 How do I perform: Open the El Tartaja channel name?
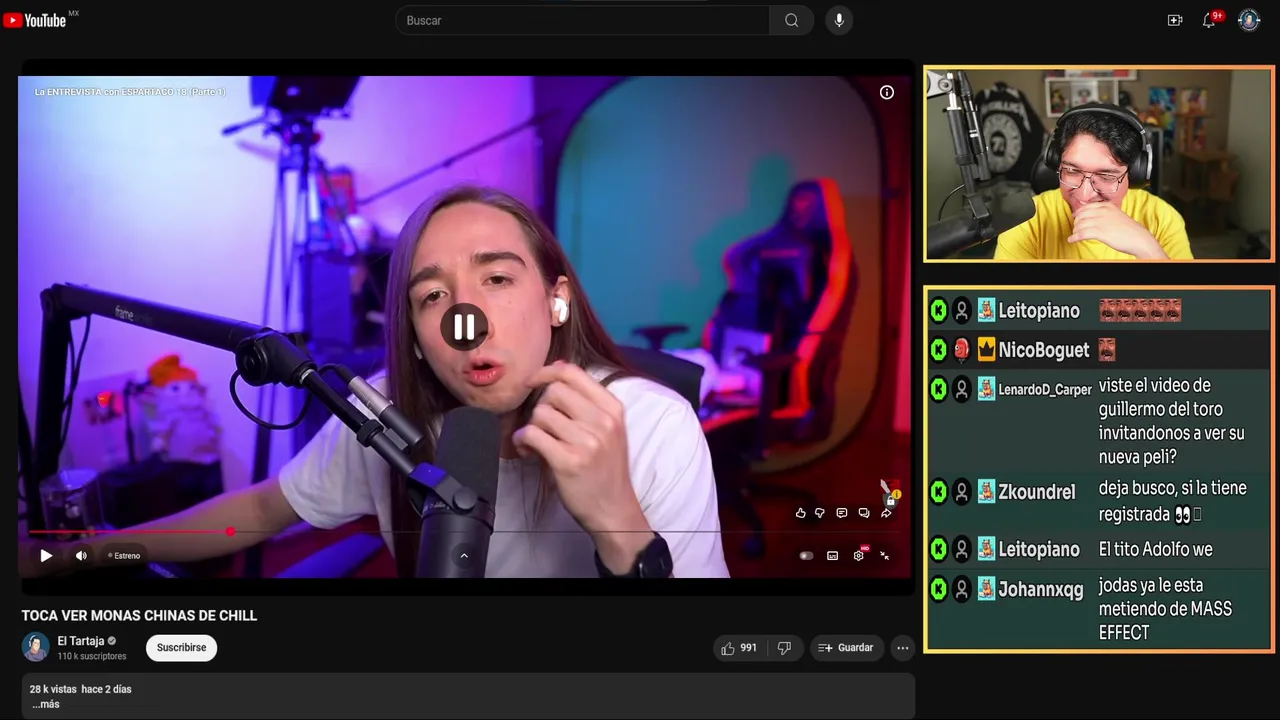coord(81,641)
